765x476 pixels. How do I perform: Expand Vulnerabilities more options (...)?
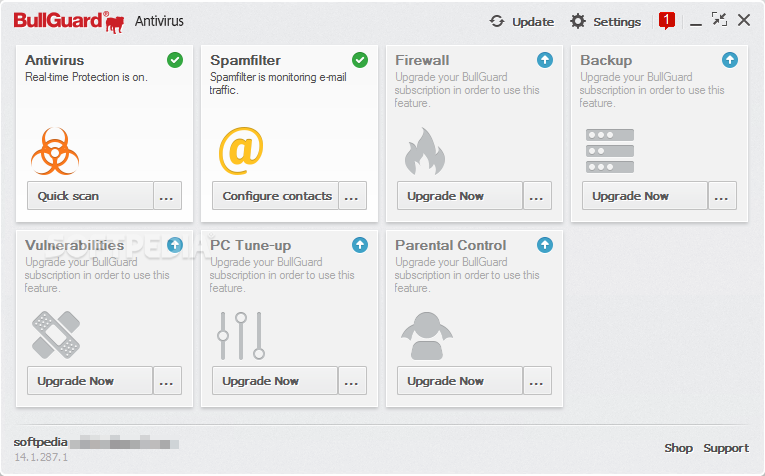pyautogui.click(x=167, y=380)
